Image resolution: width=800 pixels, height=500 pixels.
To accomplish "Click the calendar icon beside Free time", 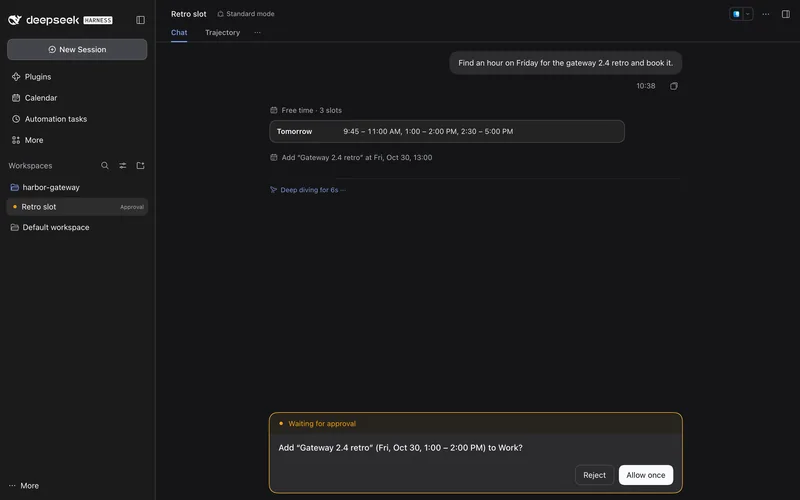I will (x=273, y=110).
